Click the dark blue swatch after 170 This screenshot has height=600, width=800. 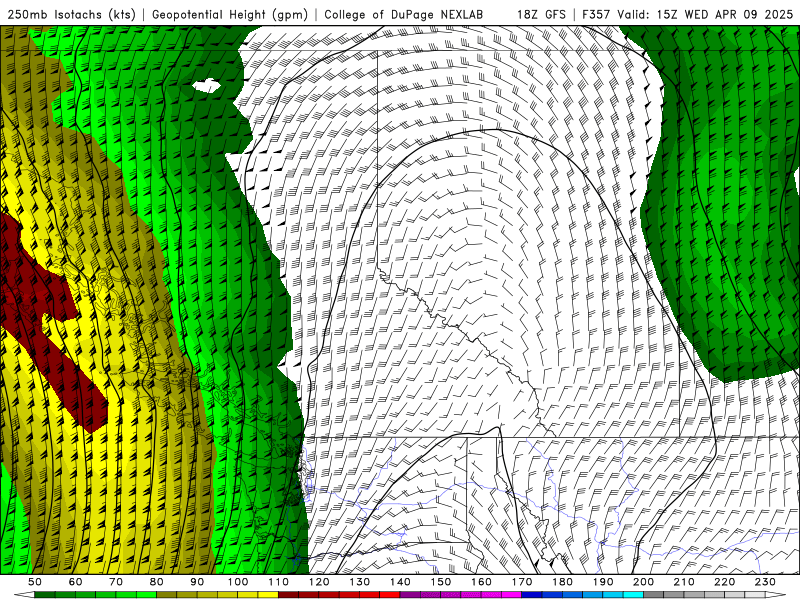click(x=532, y=595)
